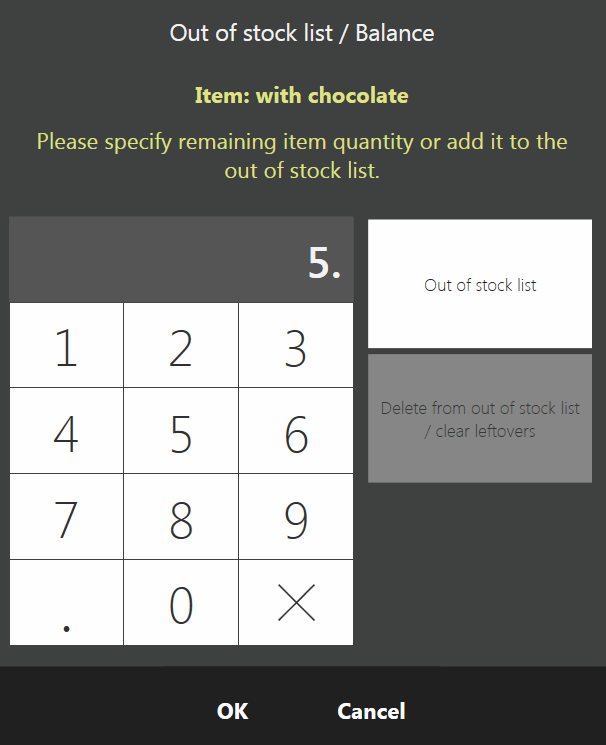Enter digit 6 using the keypad
606x745 pixels.
click(296, 432)
